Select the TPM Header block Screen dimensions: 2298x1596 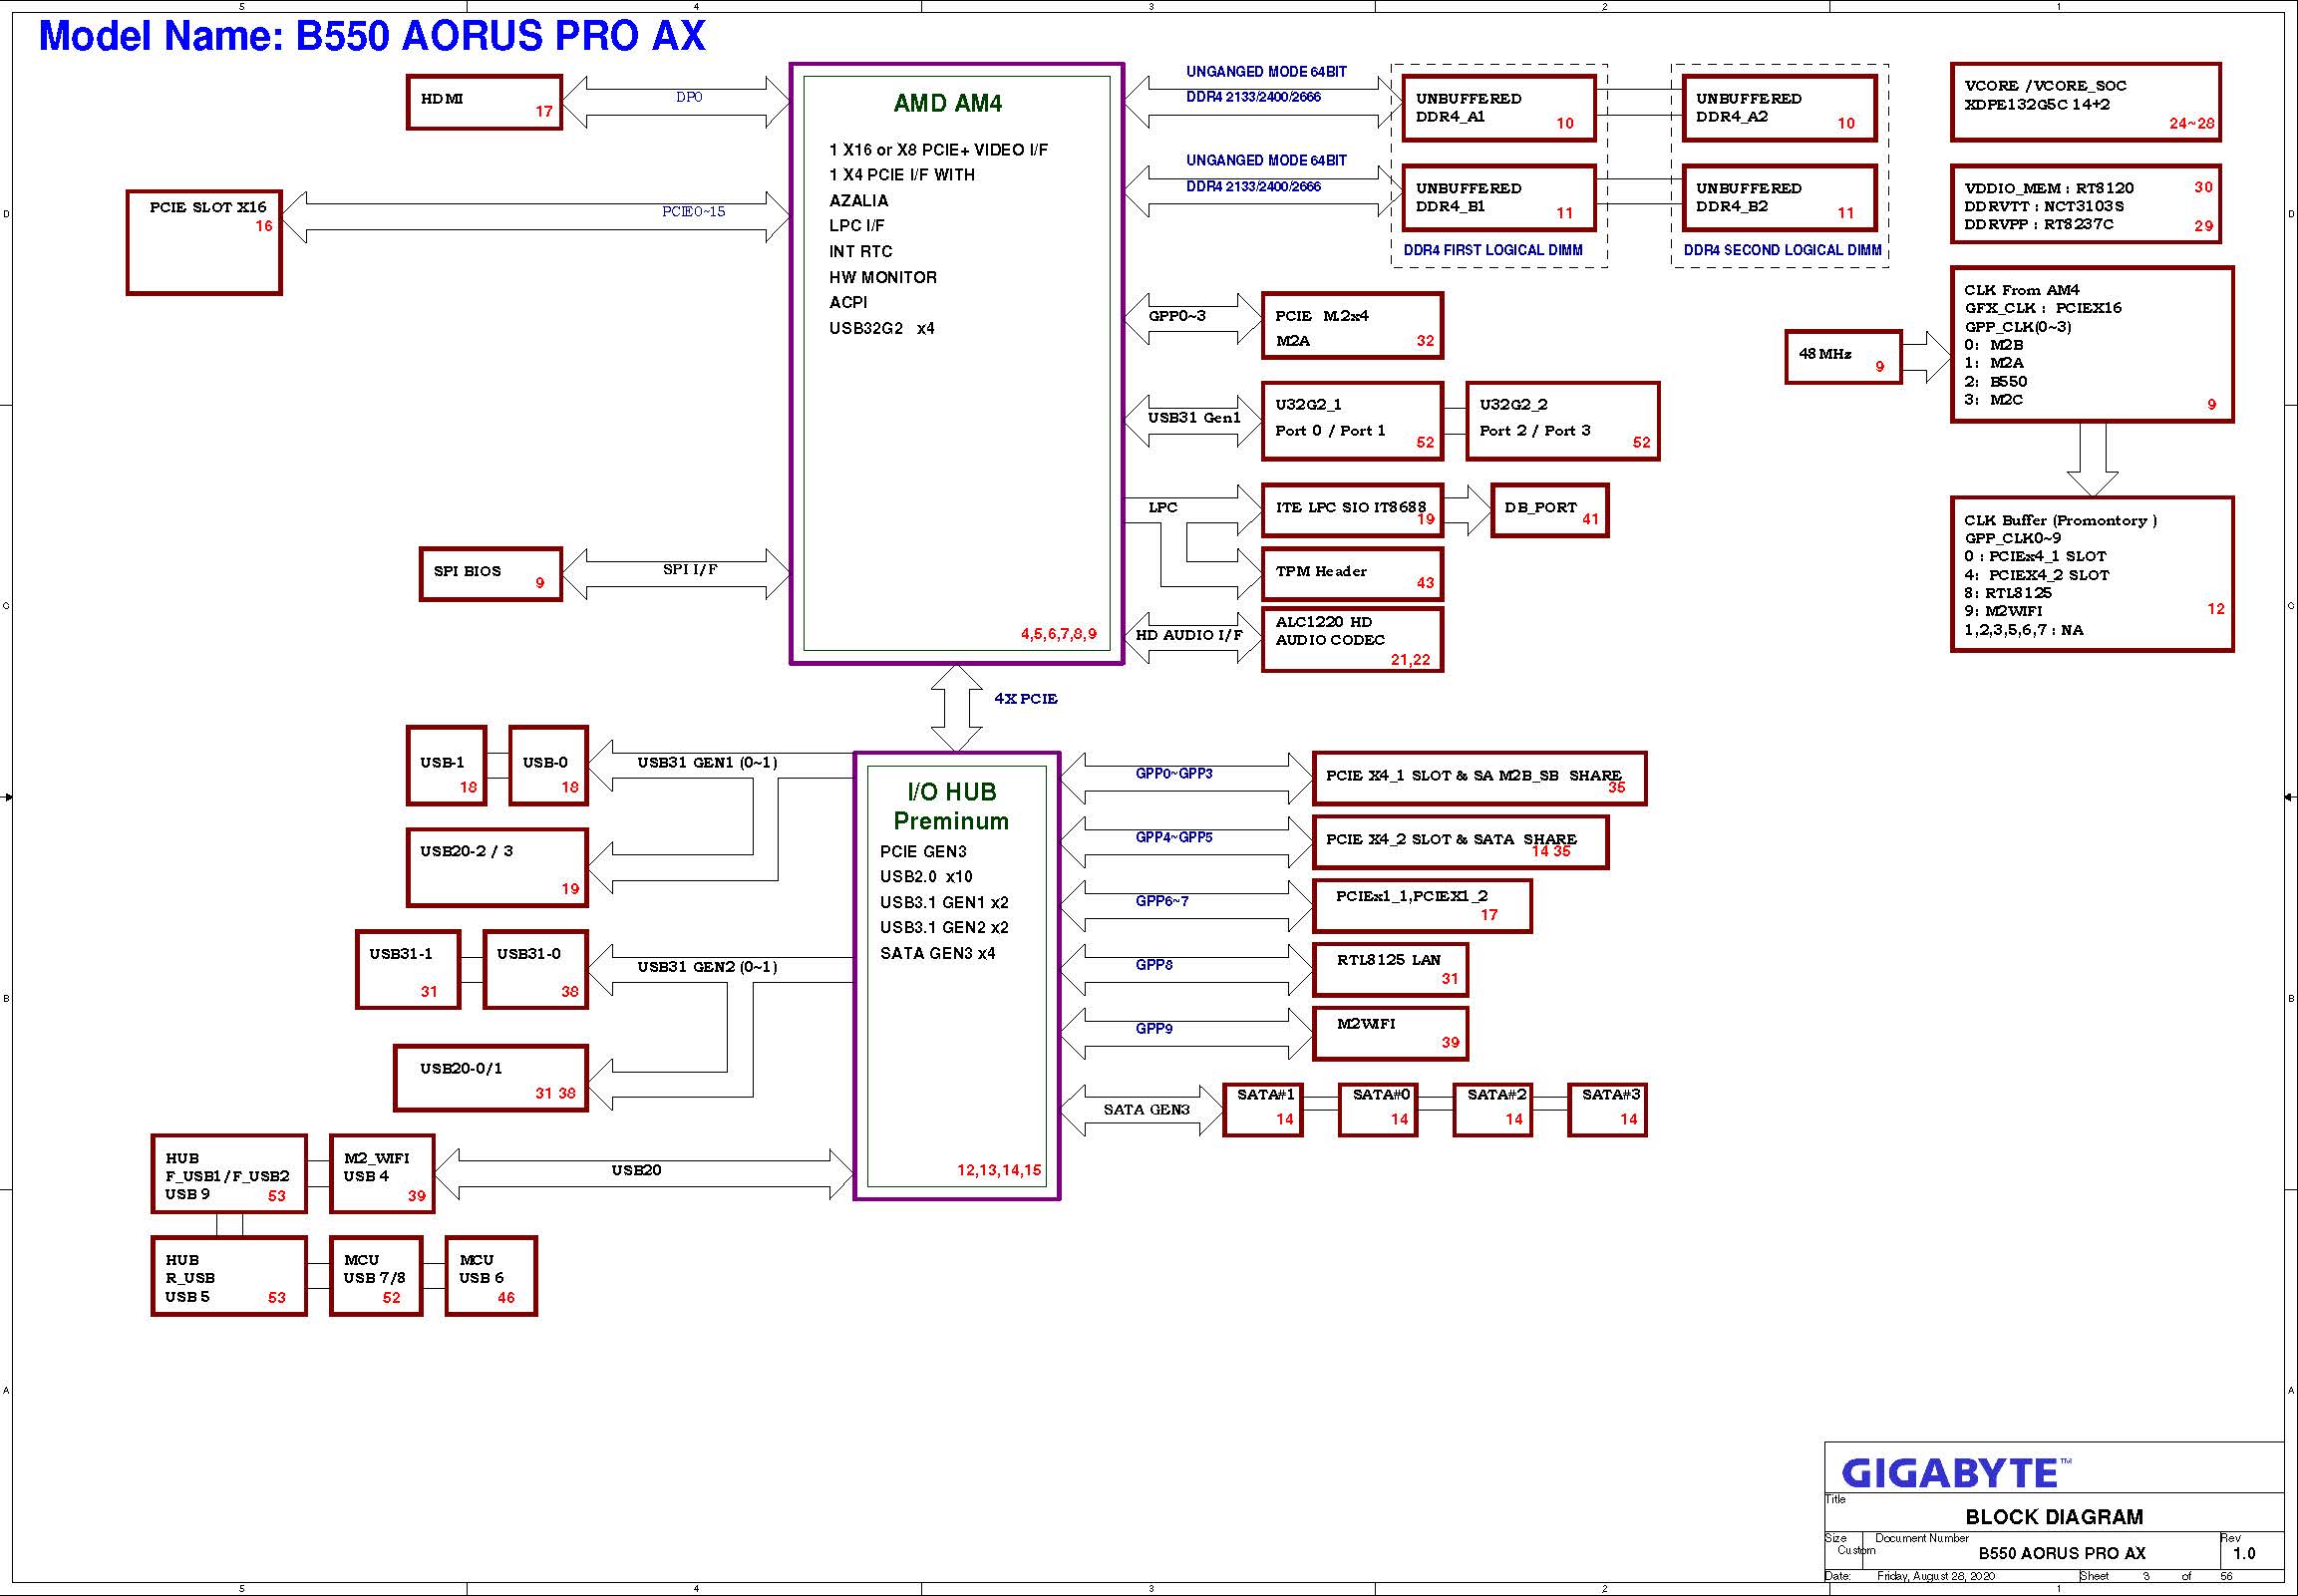point(1352,575)
